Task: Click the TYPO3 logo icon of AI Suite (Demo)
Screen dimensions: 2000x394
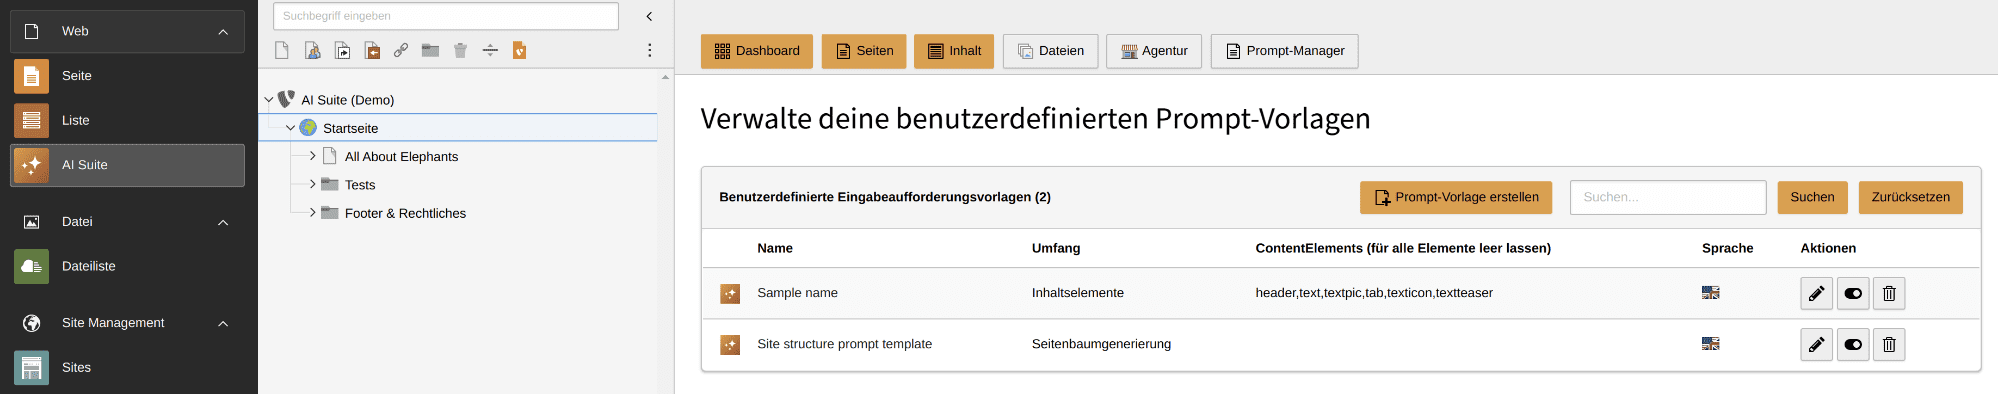Action: click(286, 99)
